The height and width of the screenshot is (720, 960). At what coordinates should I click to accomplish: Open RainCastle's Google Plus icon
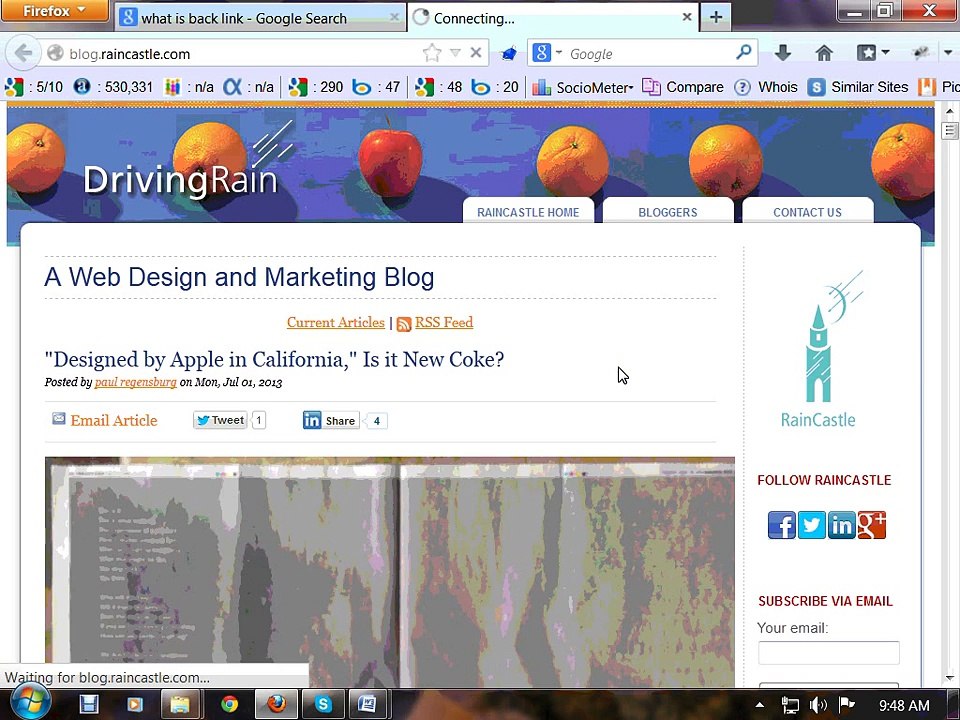tap(872, 525)
